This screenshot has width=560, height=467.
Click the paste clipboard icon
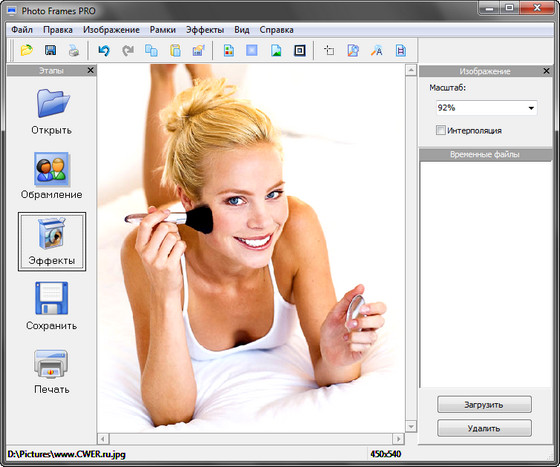point(175,50)
